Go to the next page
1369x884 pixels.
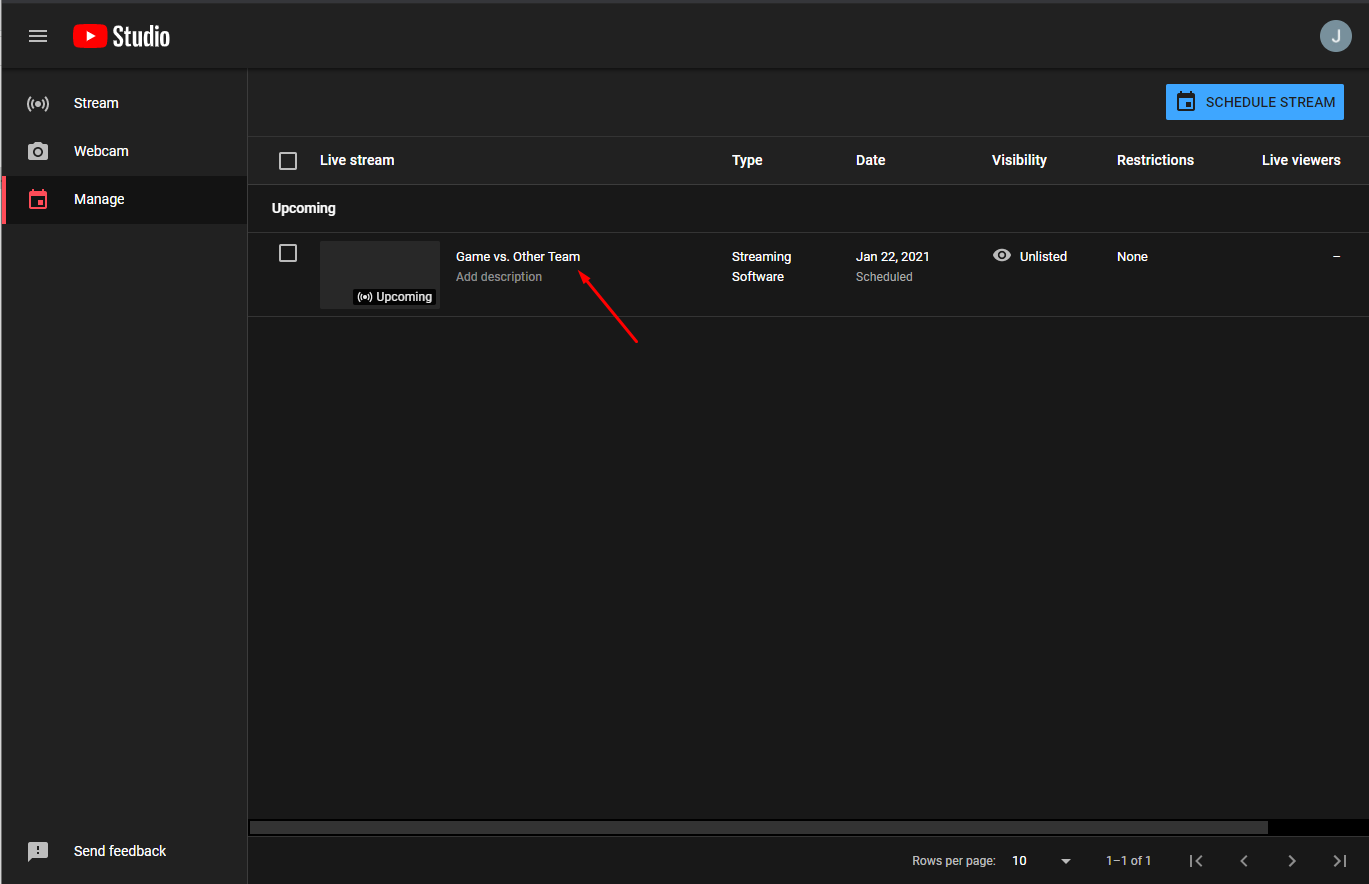pyautogui.click(x=1292, y=861)
